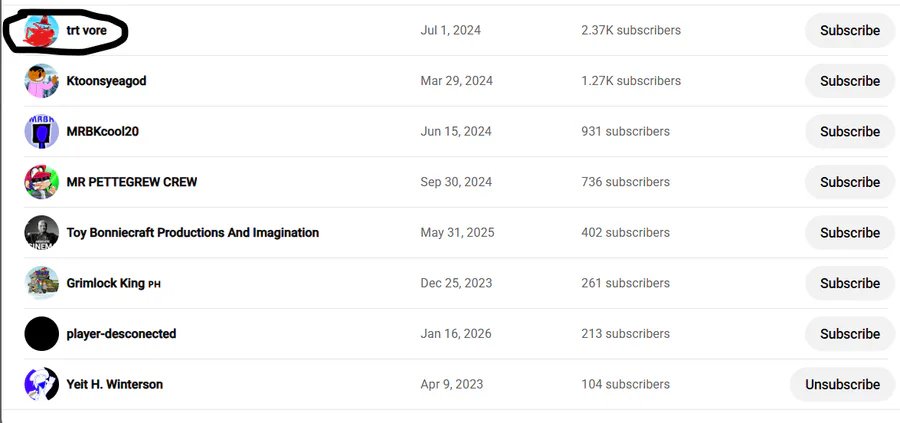Open Ktoonsyeagod's channel avatar
The image size is (900, 423).
click(x=42, y=81)
